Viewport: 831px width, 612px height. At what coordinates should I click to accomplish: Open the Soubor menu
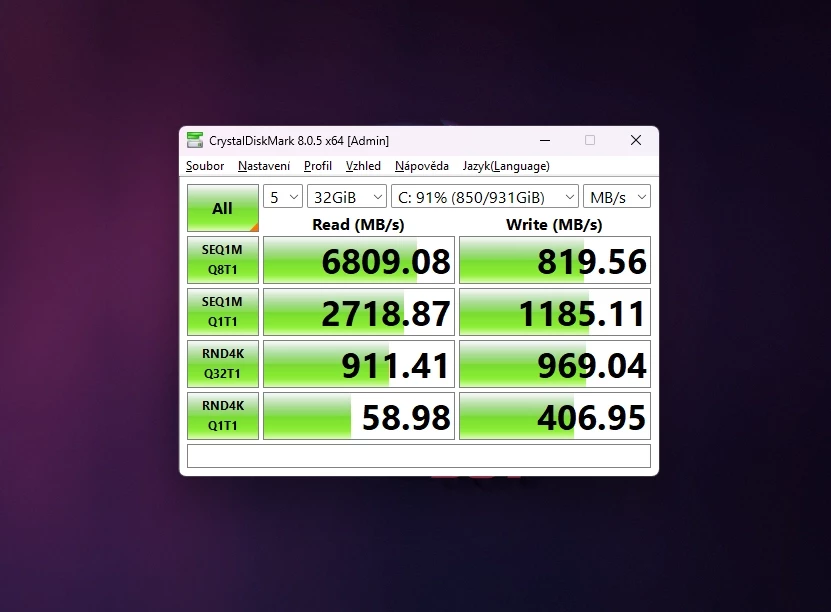(x=205, y=166)
